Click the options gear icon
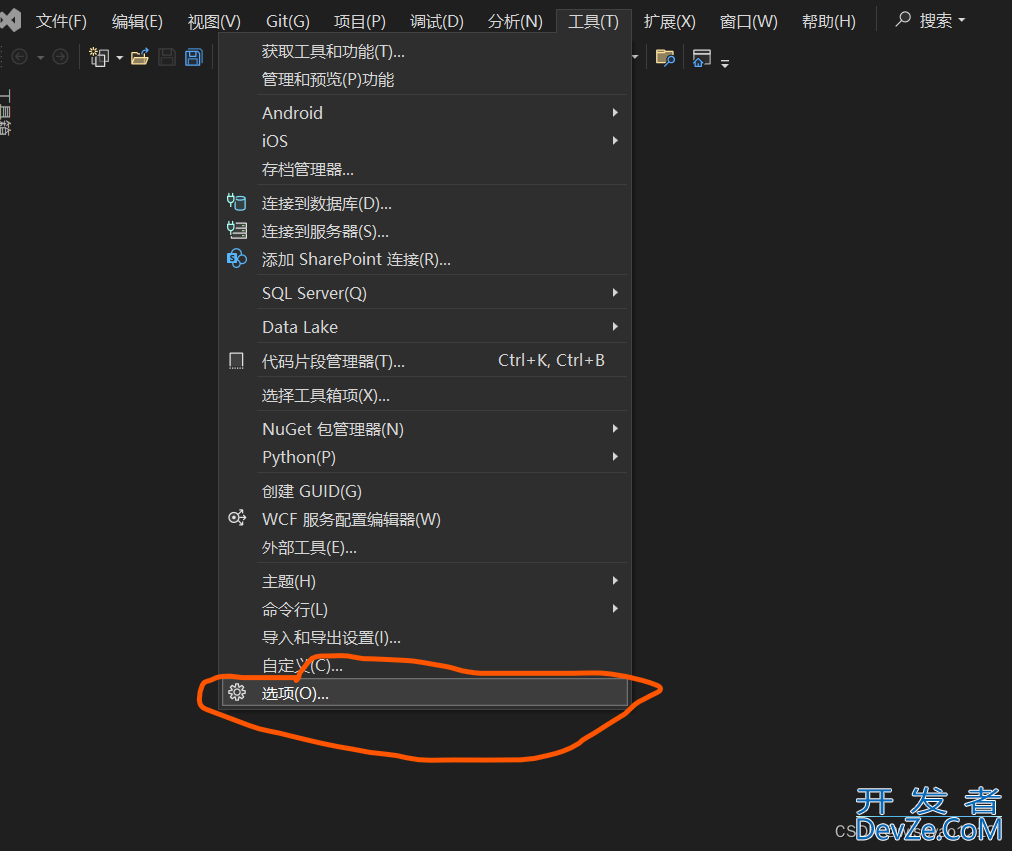This screenshot has height=851, width=1012. [237, 692]
